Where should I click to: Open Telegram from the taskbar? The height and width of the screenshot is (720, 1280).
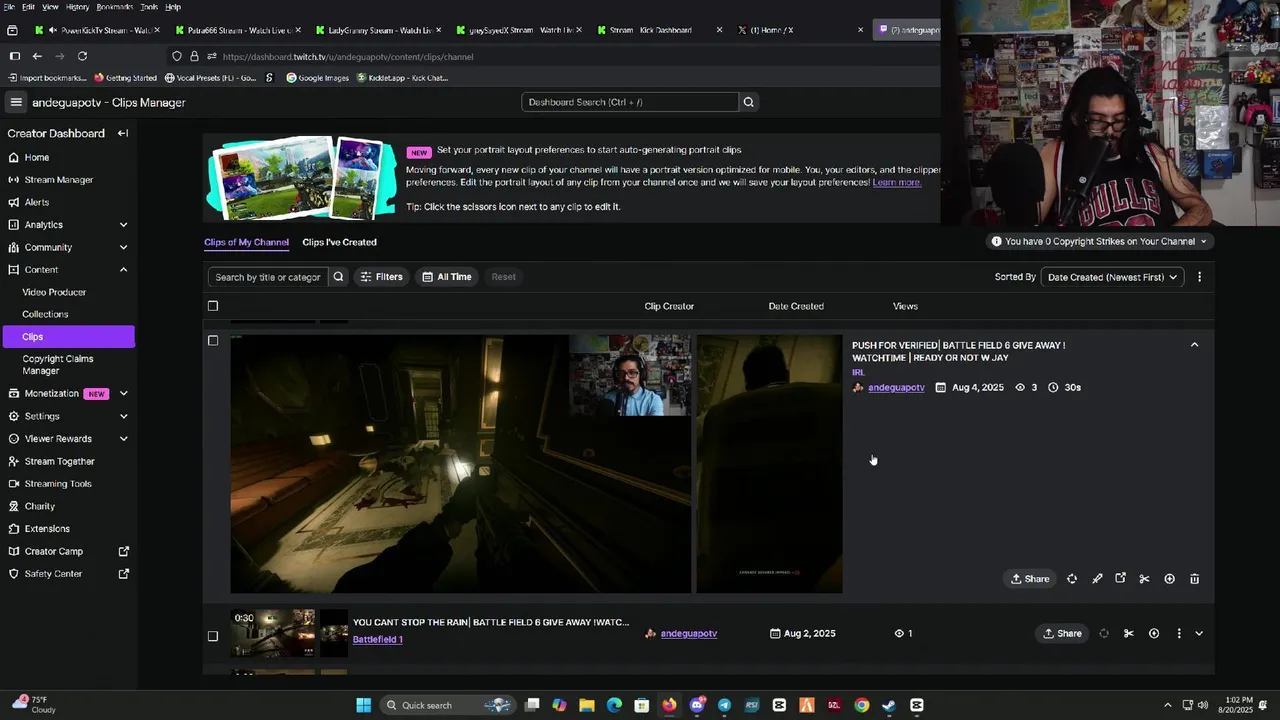724,705
